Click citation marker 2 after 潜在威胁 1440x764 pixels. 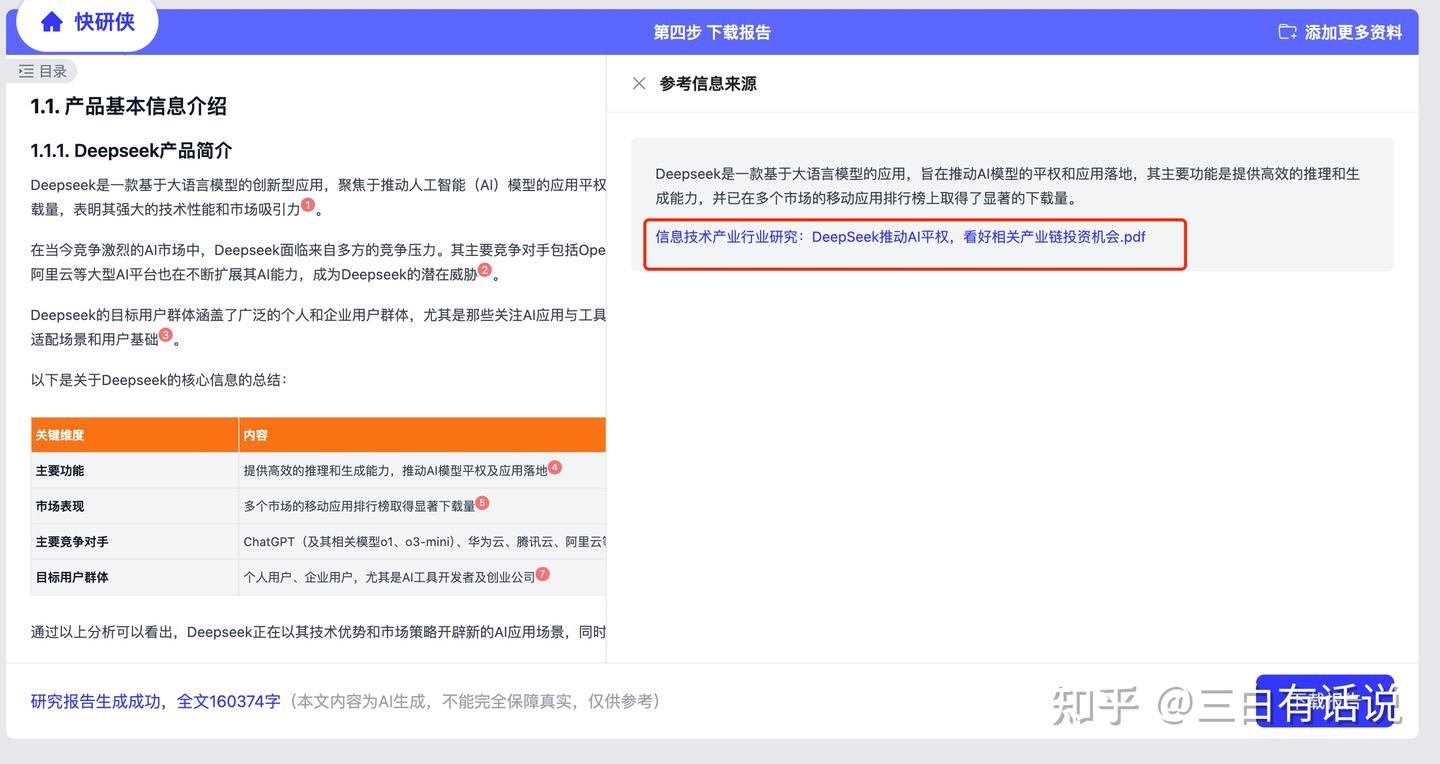485,269
